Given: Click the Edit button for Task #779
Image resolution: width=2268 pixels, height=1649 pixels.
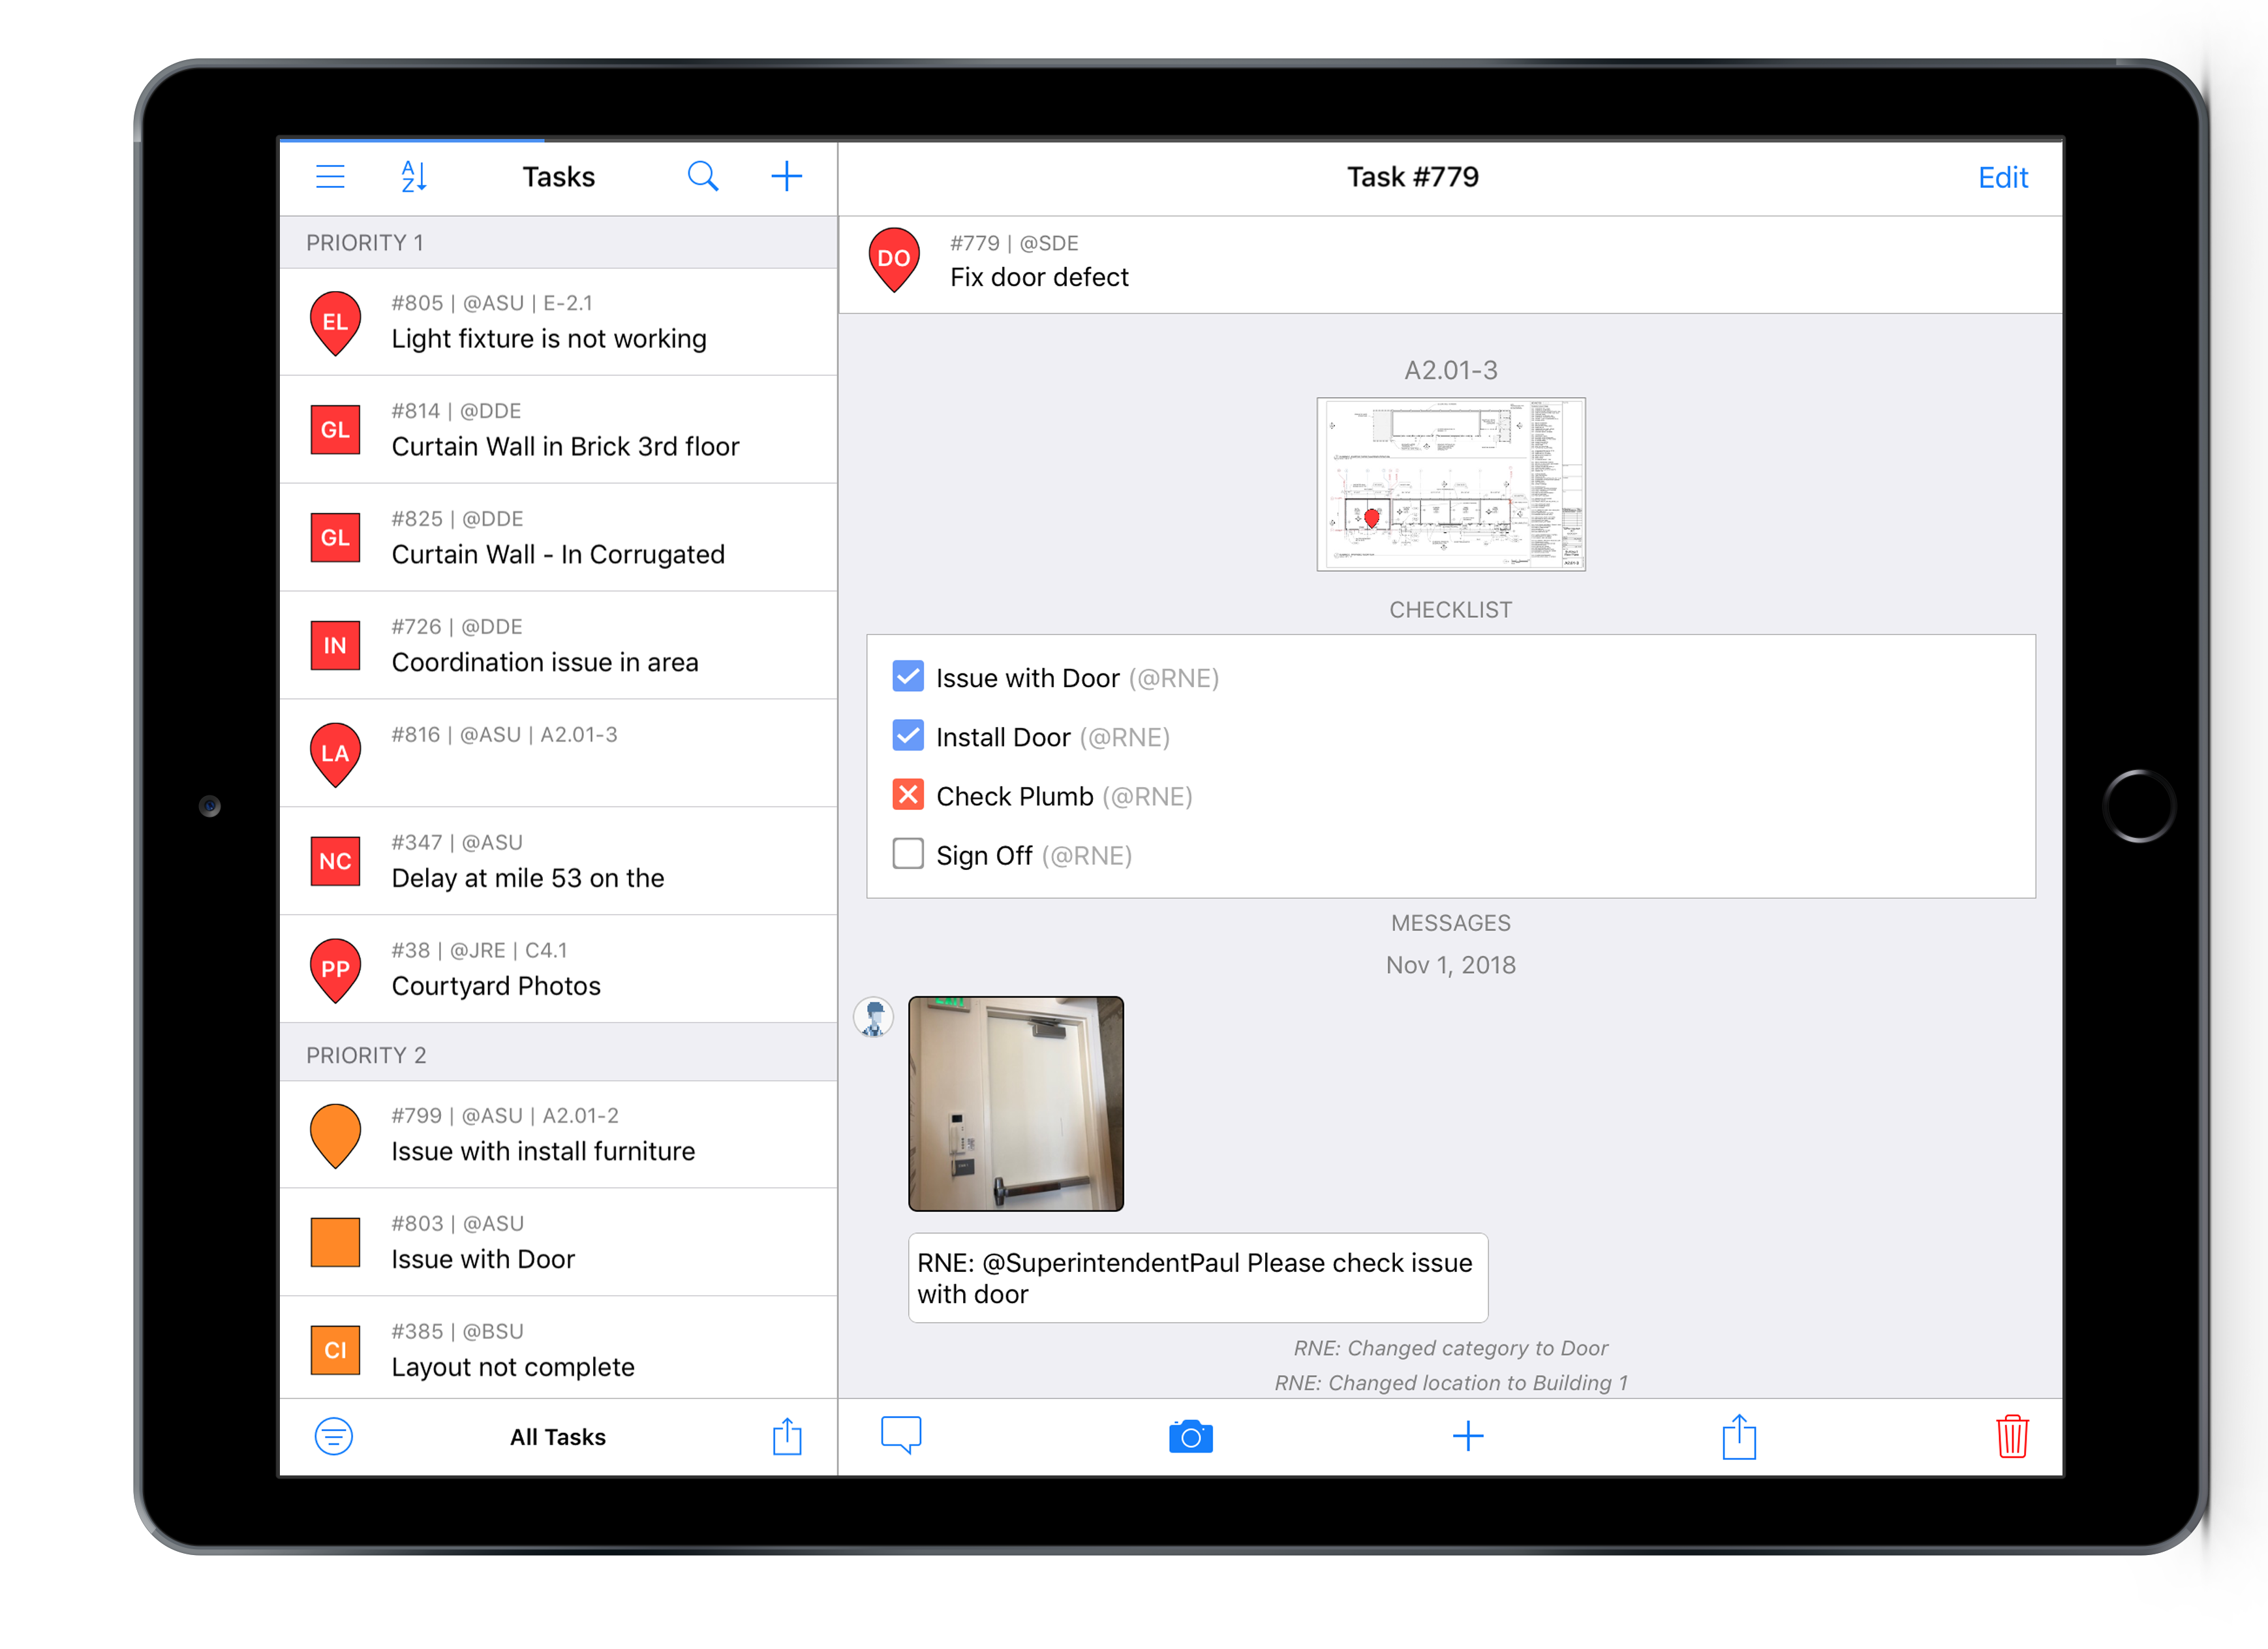Looking at the screenshot, I should pyautogui.click(x=2002, y=178).
